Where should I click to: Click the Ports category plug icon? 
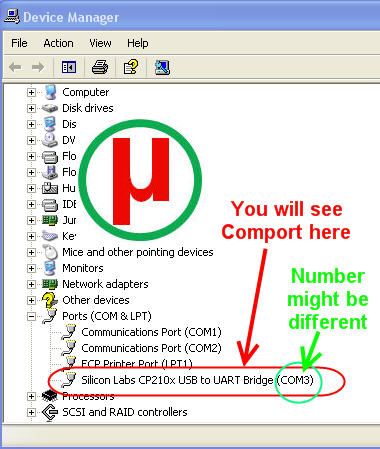[x=50, y=316]
